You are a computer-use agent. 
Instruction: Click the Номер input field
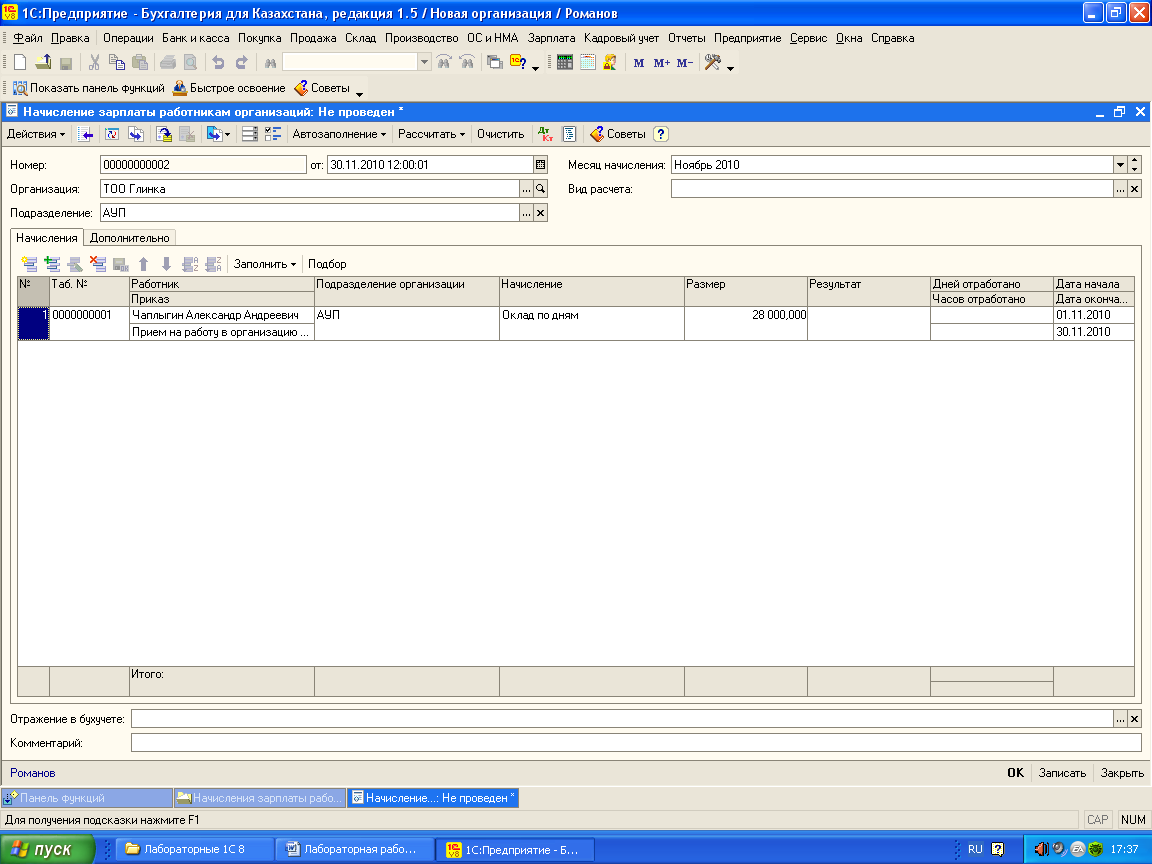pyautogui.click(x=203, y=165)
